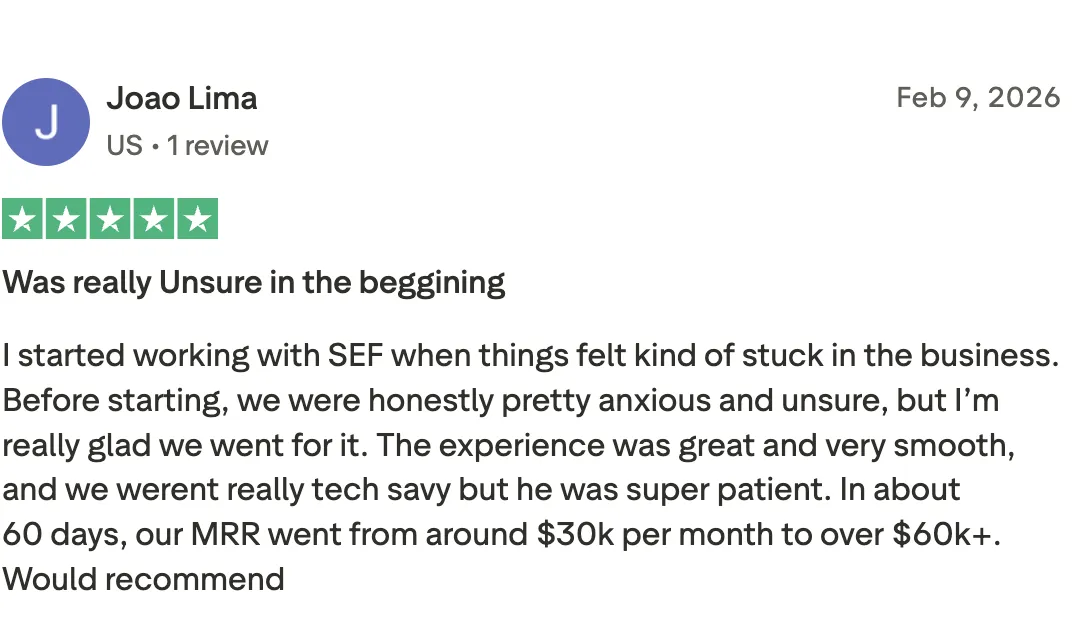Viewport: 1092px width, 628px height.
Task: Click the third green rating star
Action: point(110,219)
